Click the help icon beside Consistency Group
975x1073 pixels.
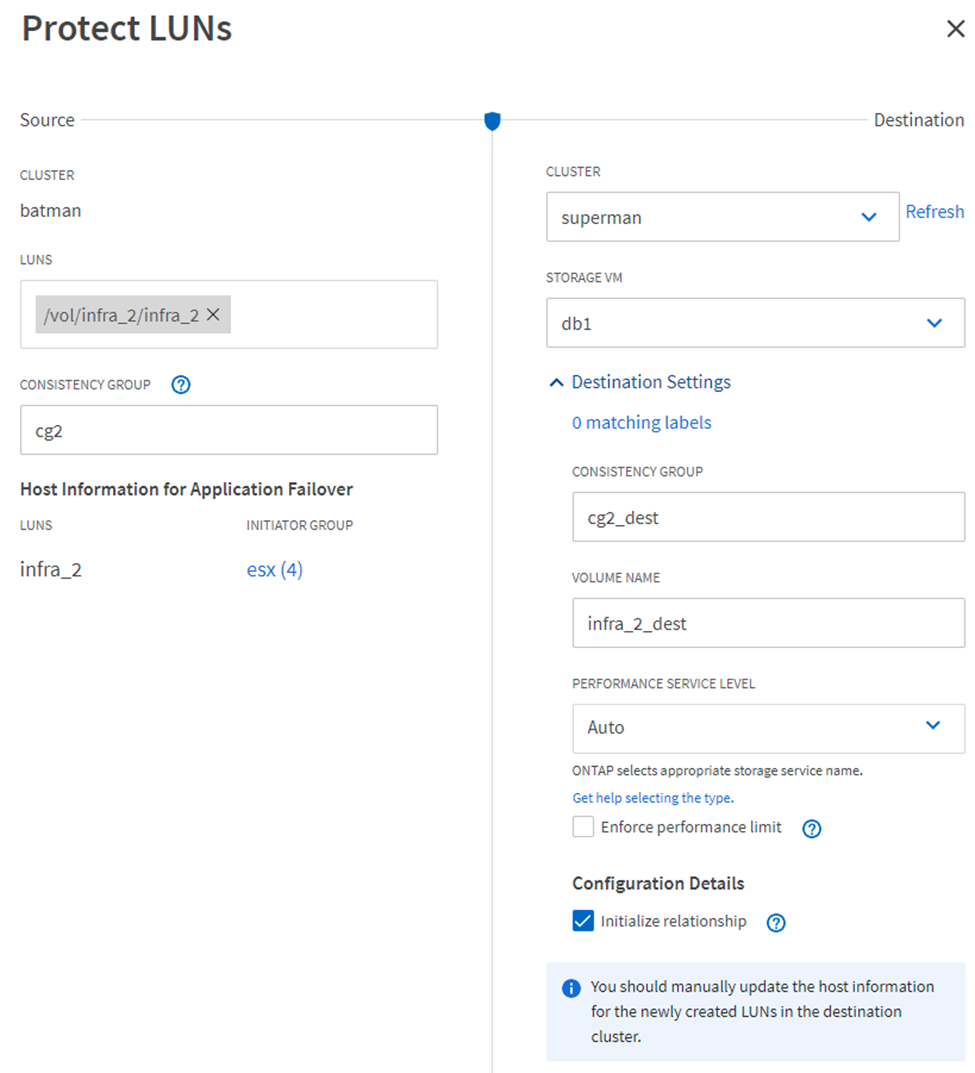(x=181, y=385)
